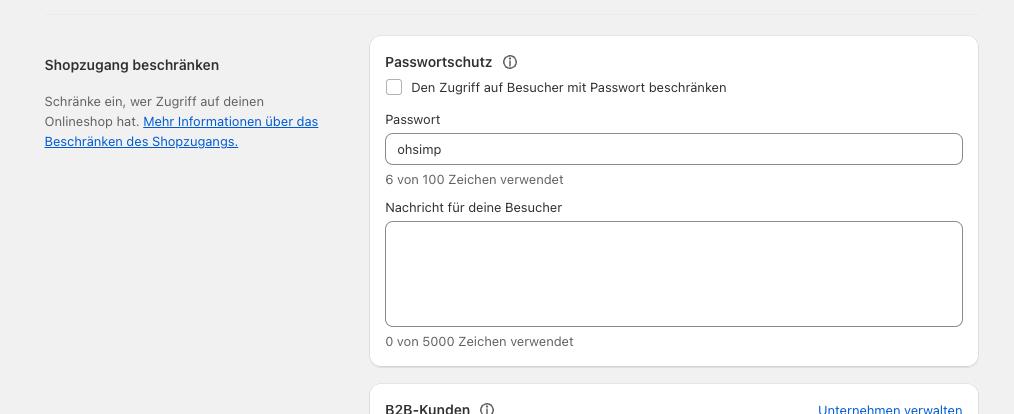Click the 'Onlineshop hat.' text before the link

[x=92, y=122]
